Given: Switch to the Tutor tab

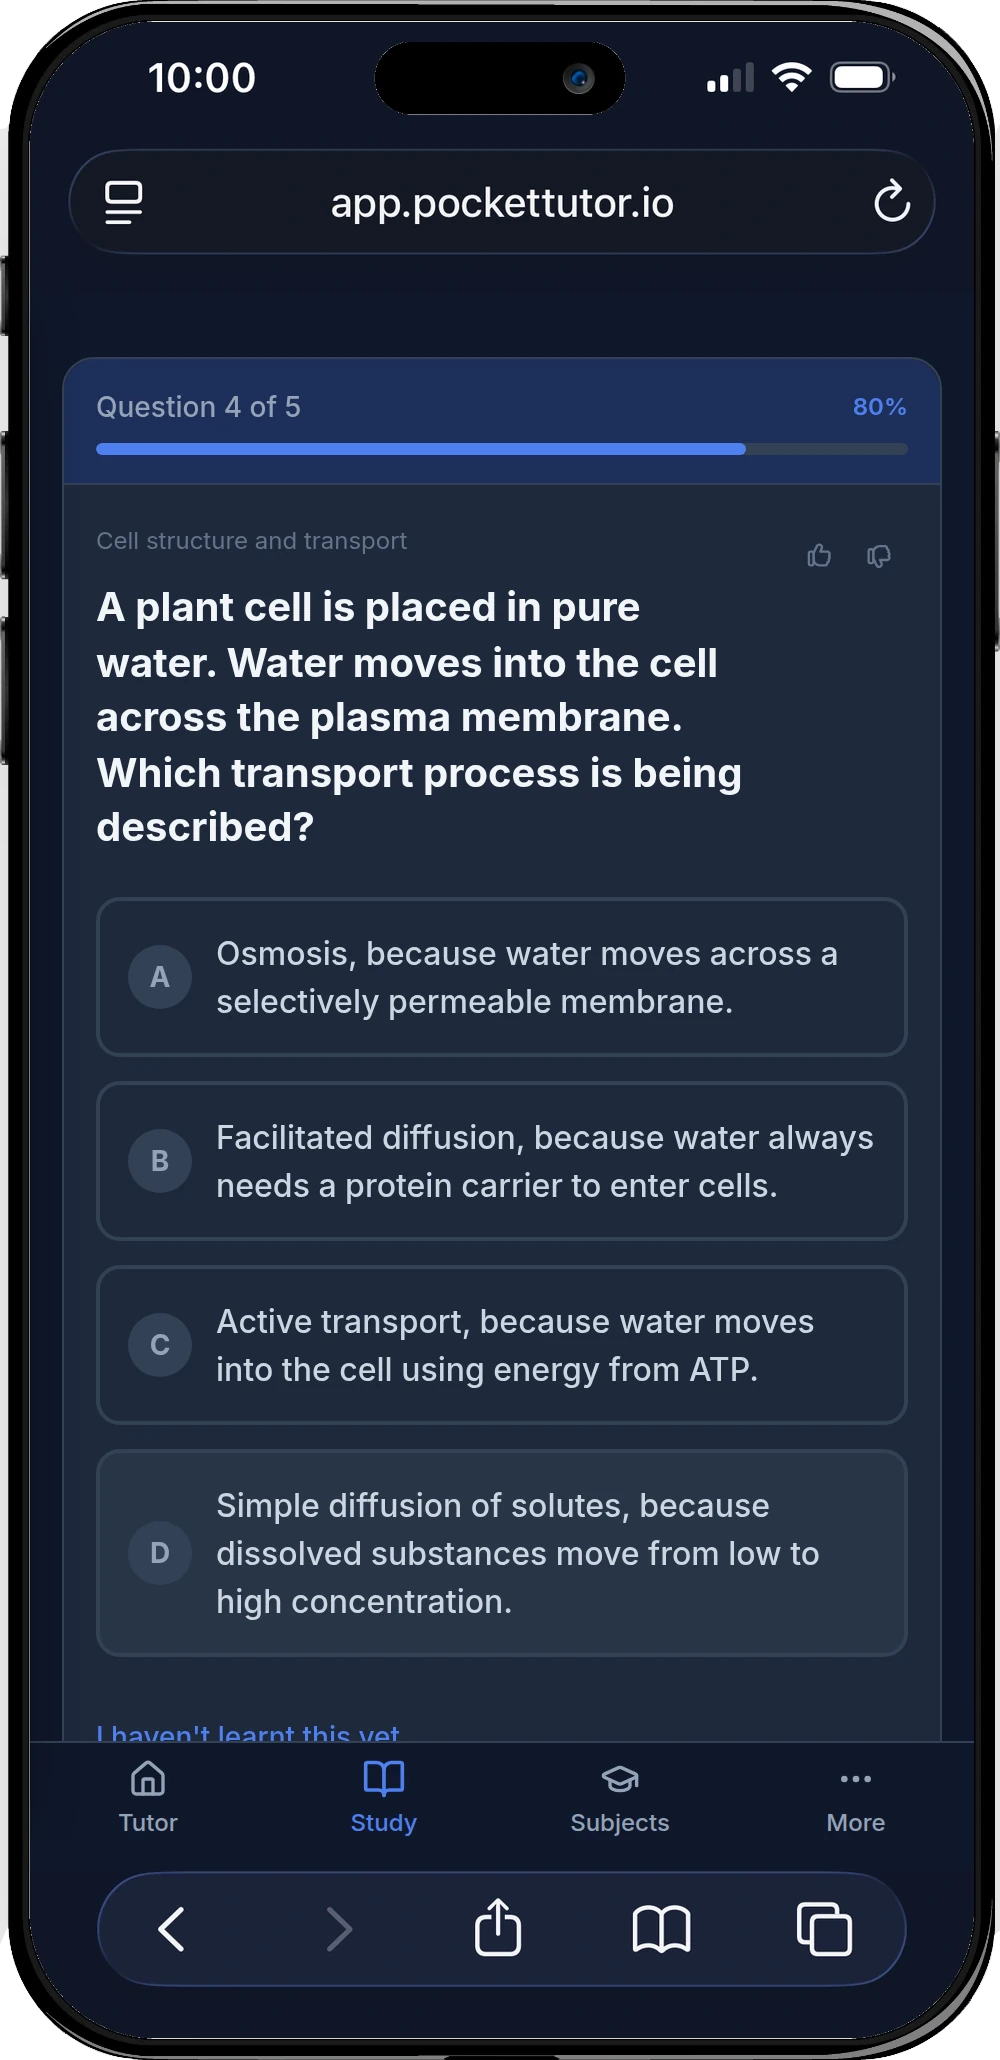Looking at the screenshot, I should click(148, 1797).
